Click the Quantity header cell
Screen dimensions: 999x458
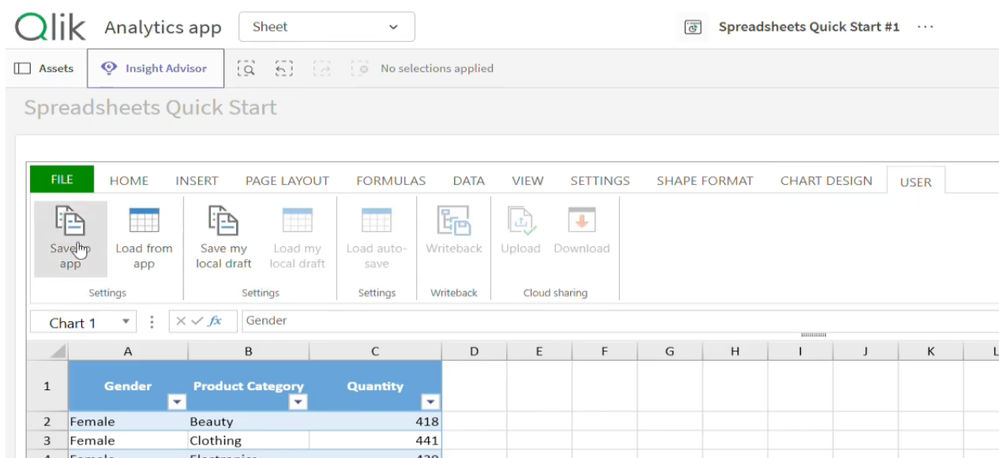375,386
